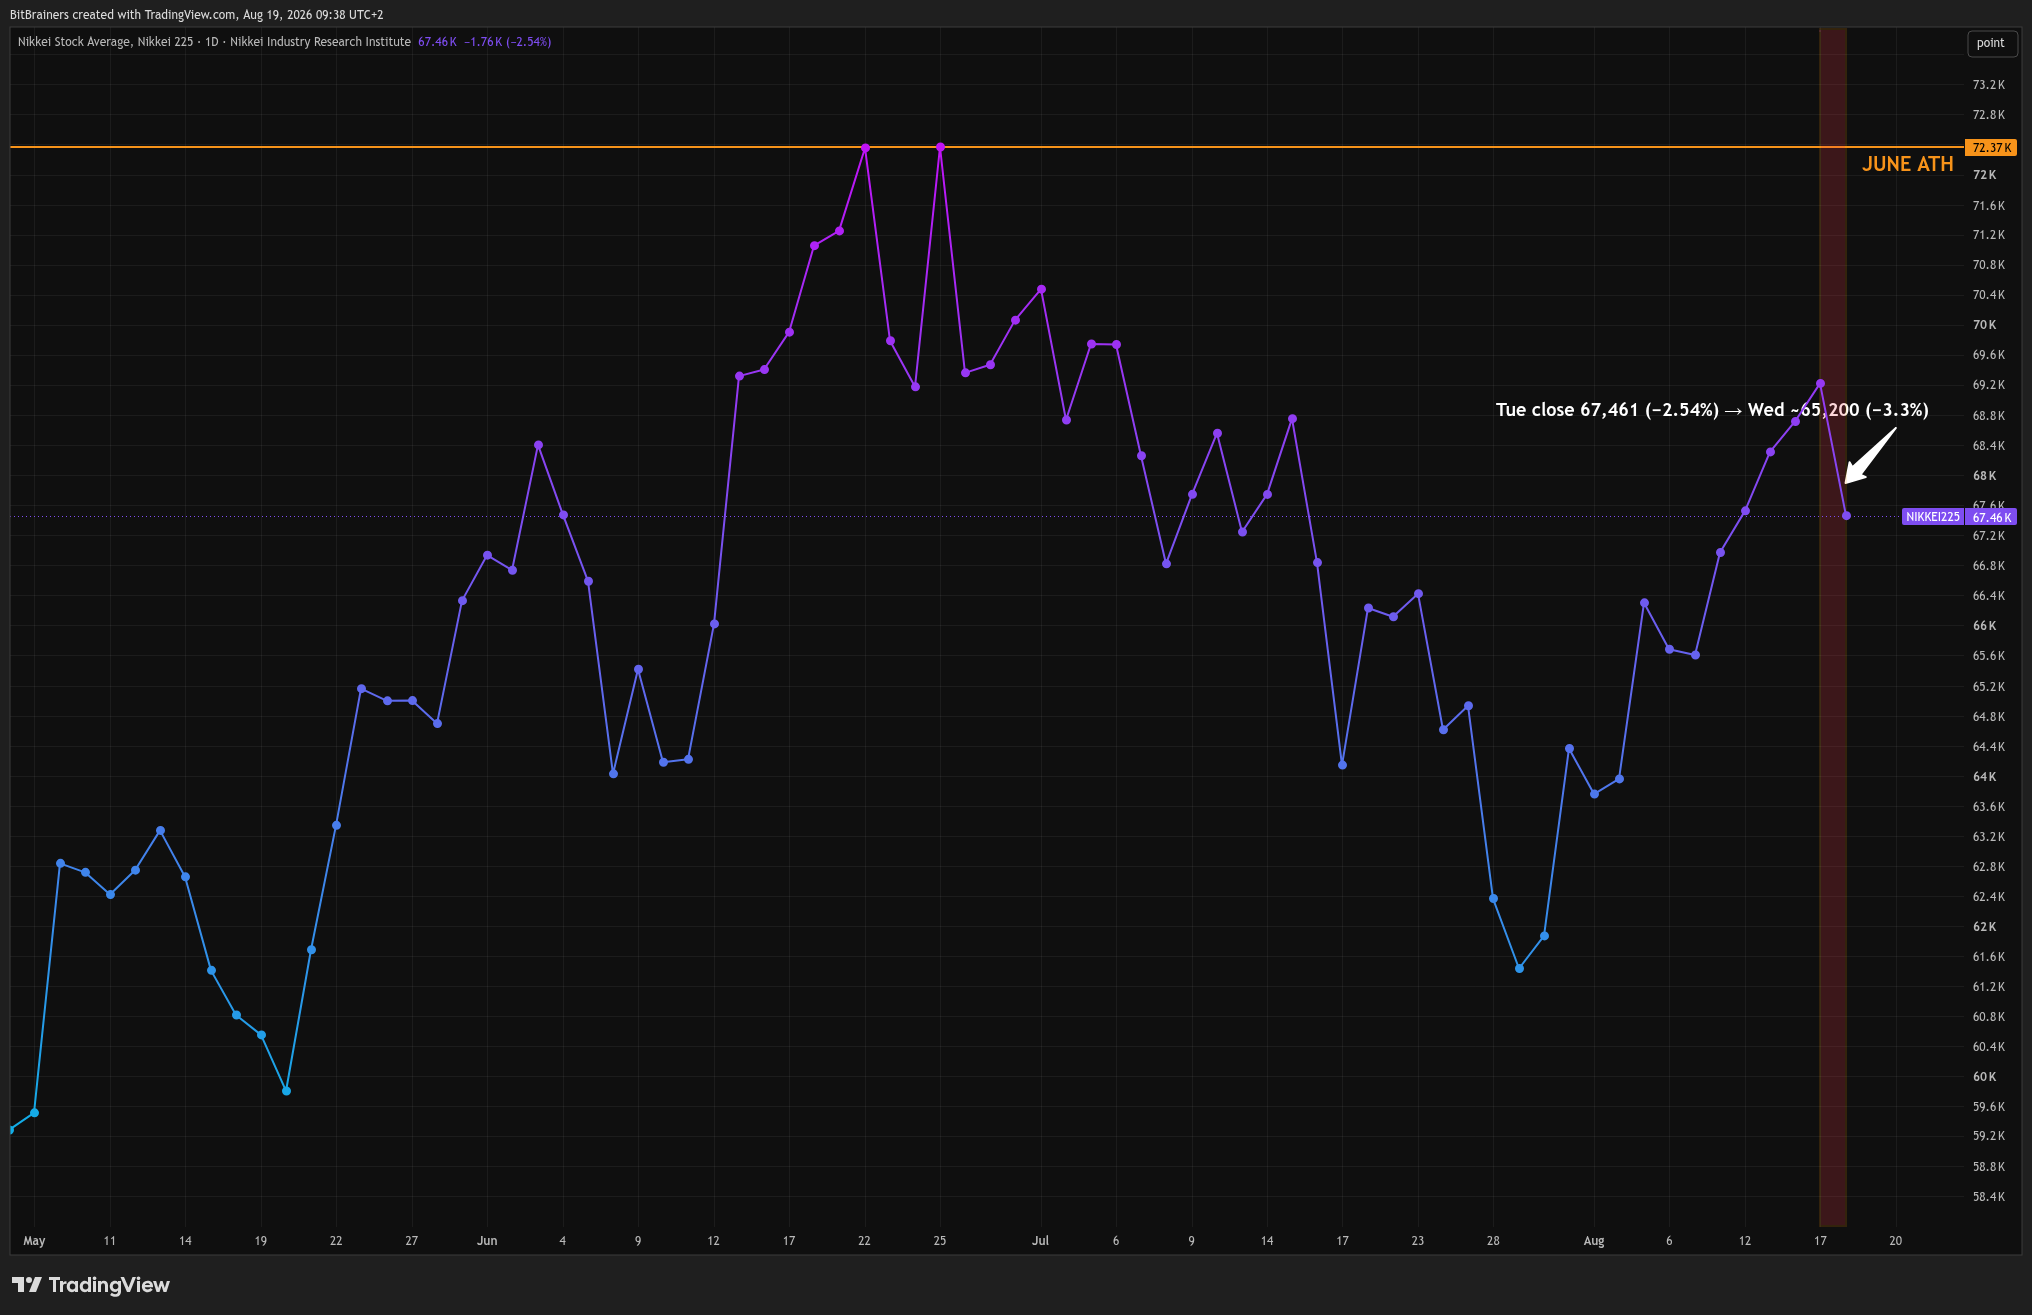This screenshot has height=1315, width=2032.
Task: Click the 'May' label on time axis
Action: tap(34, 1241)
